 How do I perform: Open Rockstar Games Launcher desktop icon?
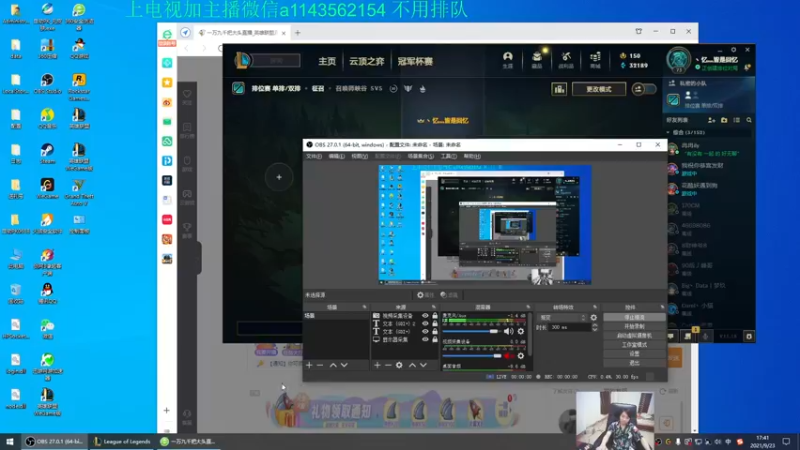(x=79, y=87)
